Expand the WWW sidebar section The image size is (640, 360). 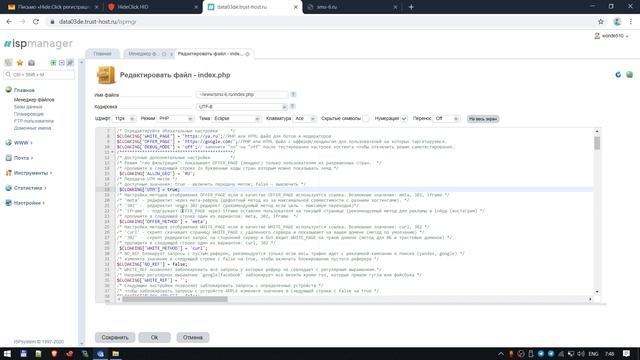(23, 143)
